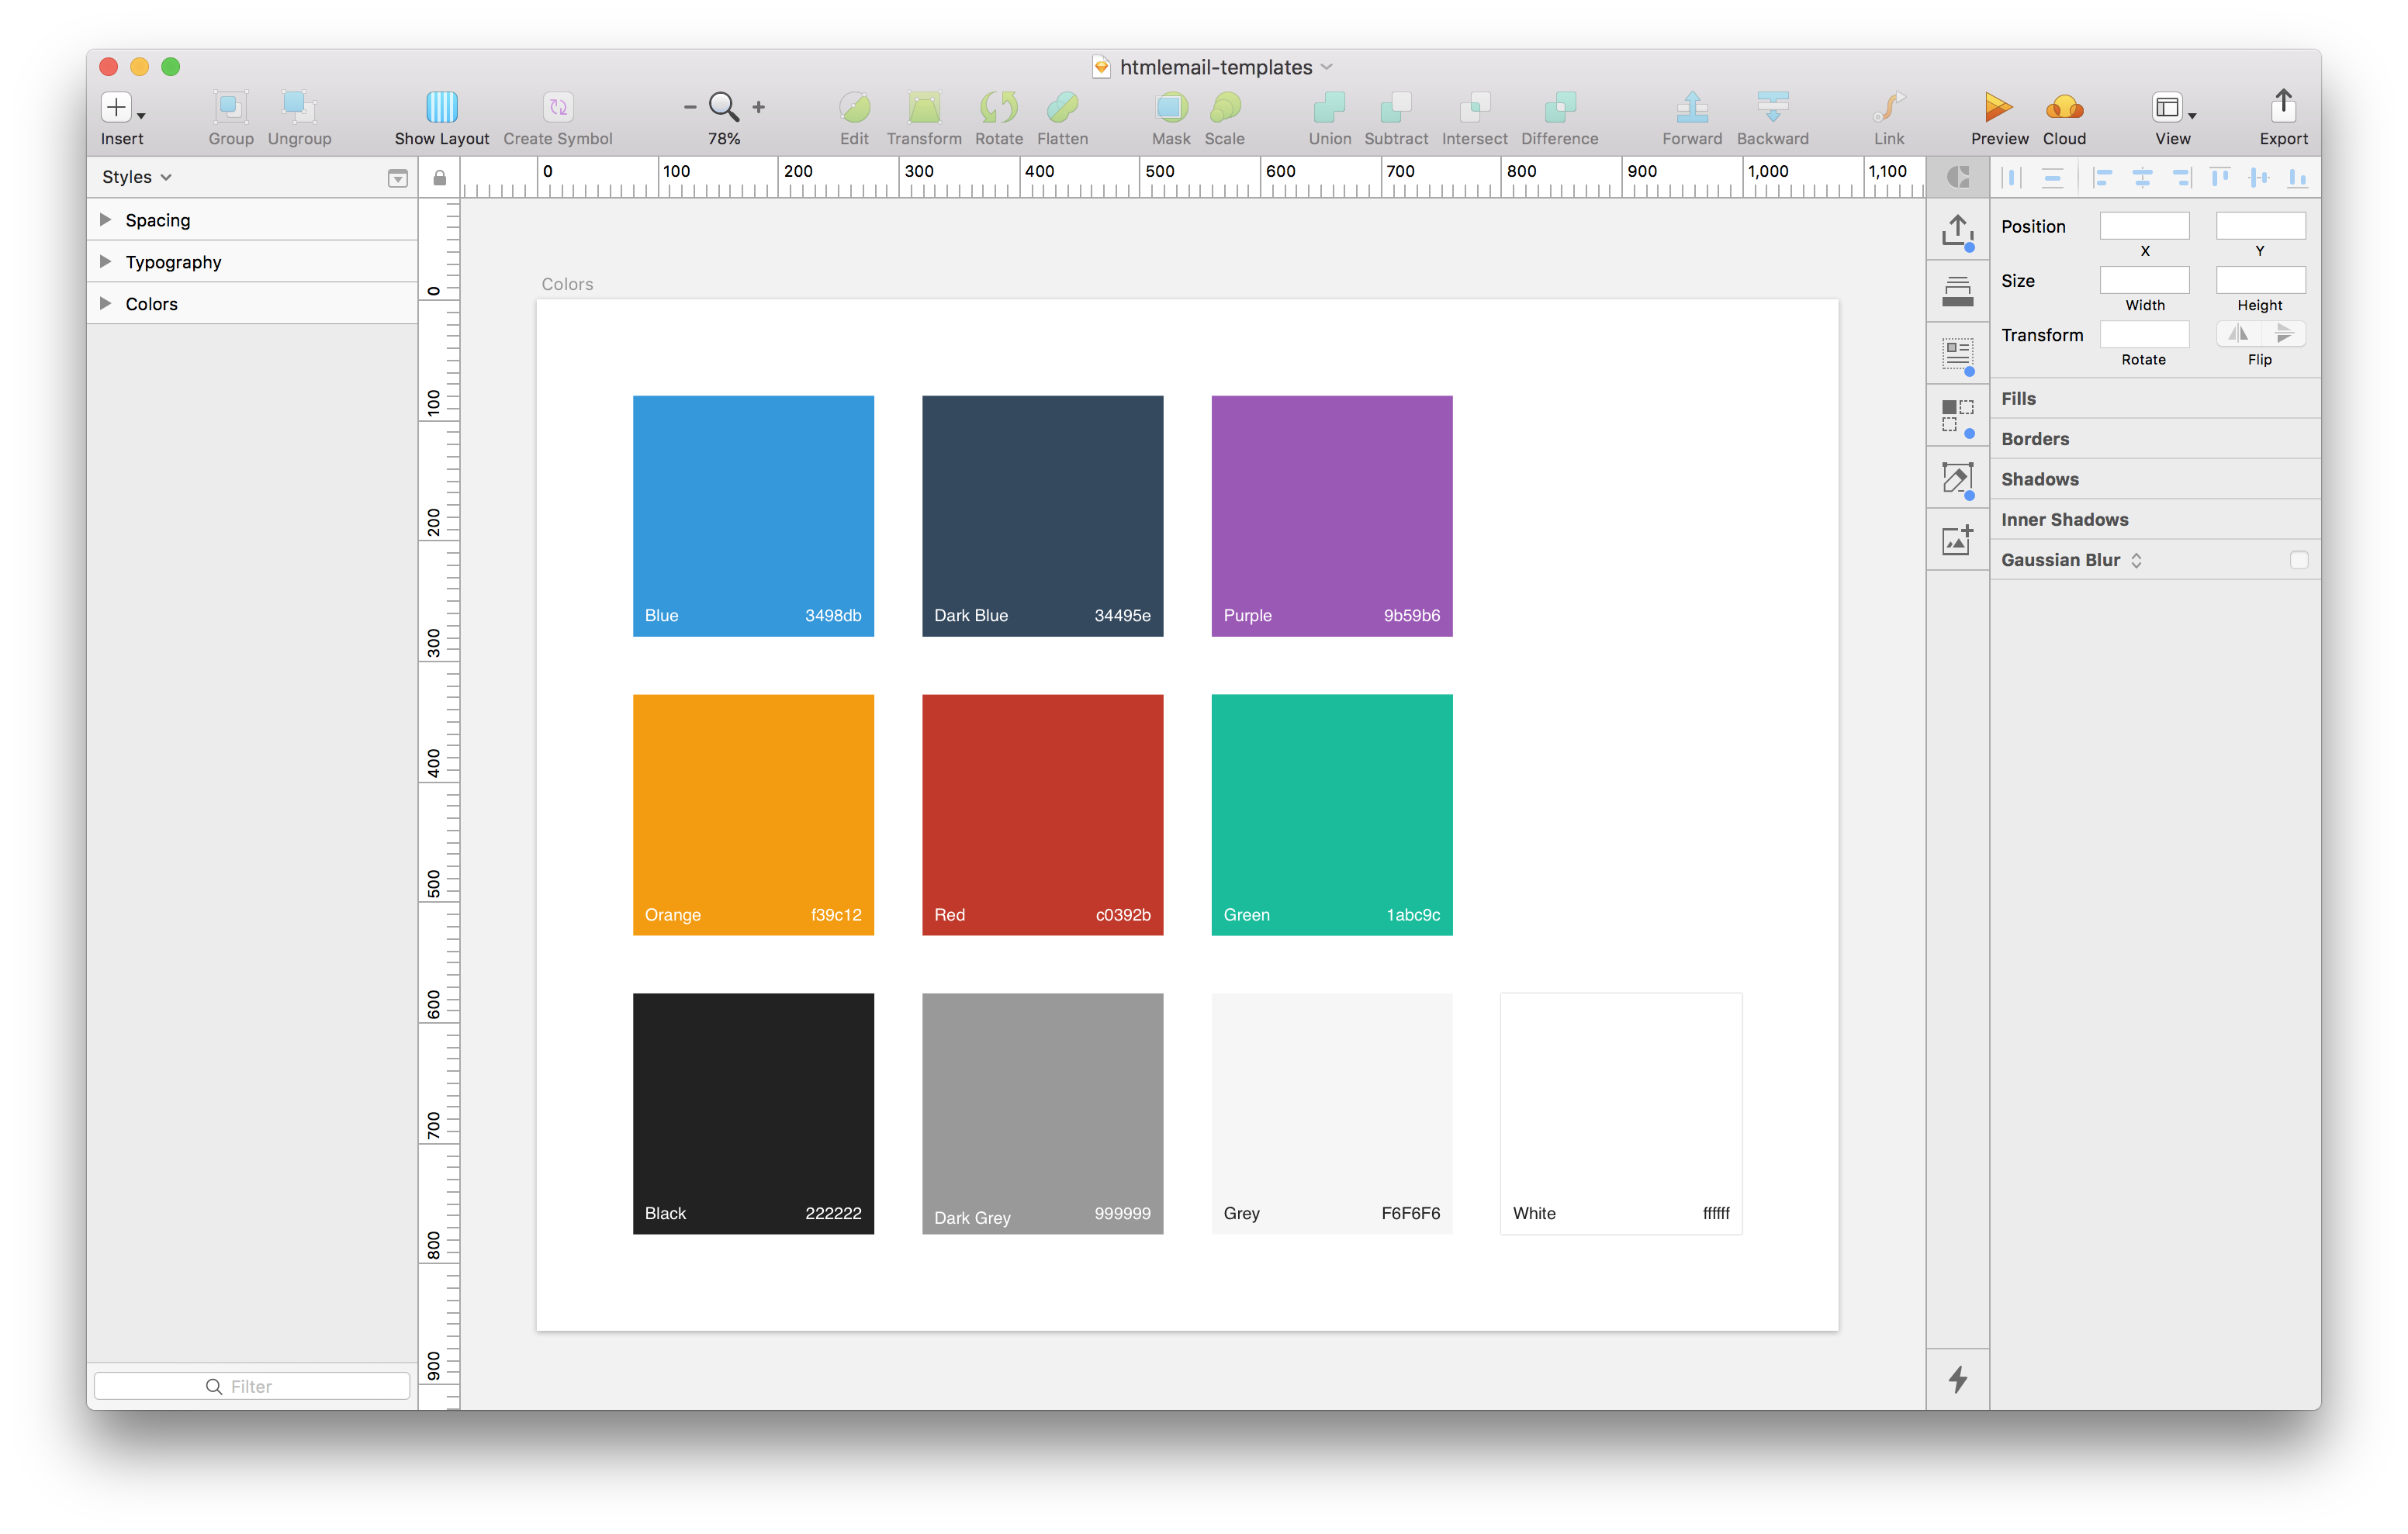Image resolution: width=2408 pixels, height=1534 pixels.
Task: Click the ruler lock icon
Action: click(x=439, y=178)
